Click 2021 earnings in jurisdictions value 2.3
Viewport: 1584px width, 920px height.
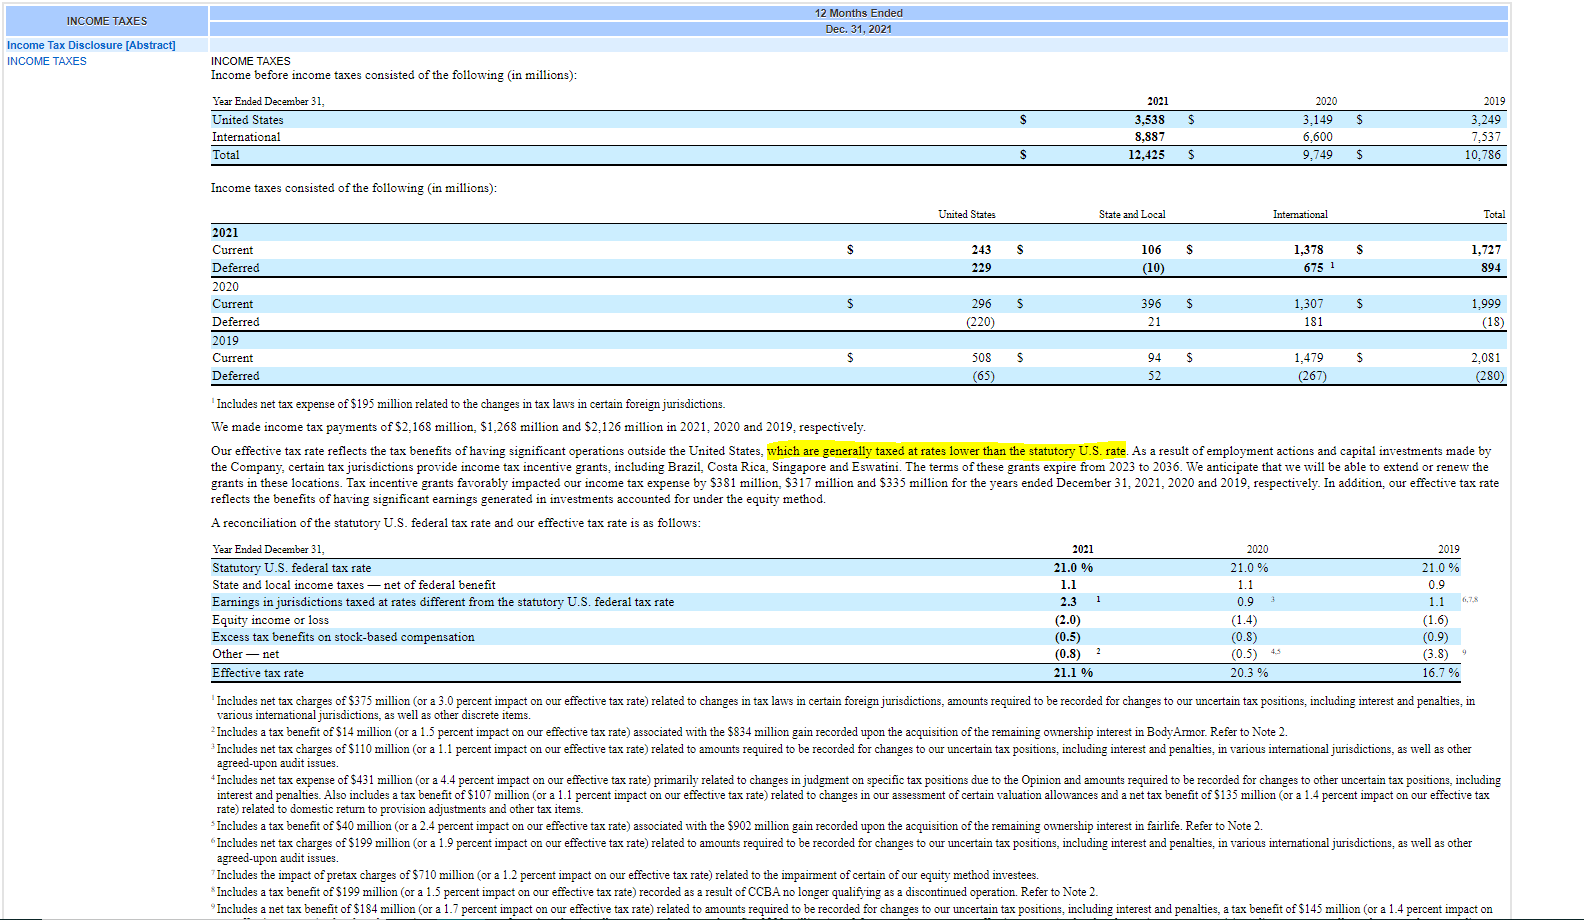pos(1069,602)
